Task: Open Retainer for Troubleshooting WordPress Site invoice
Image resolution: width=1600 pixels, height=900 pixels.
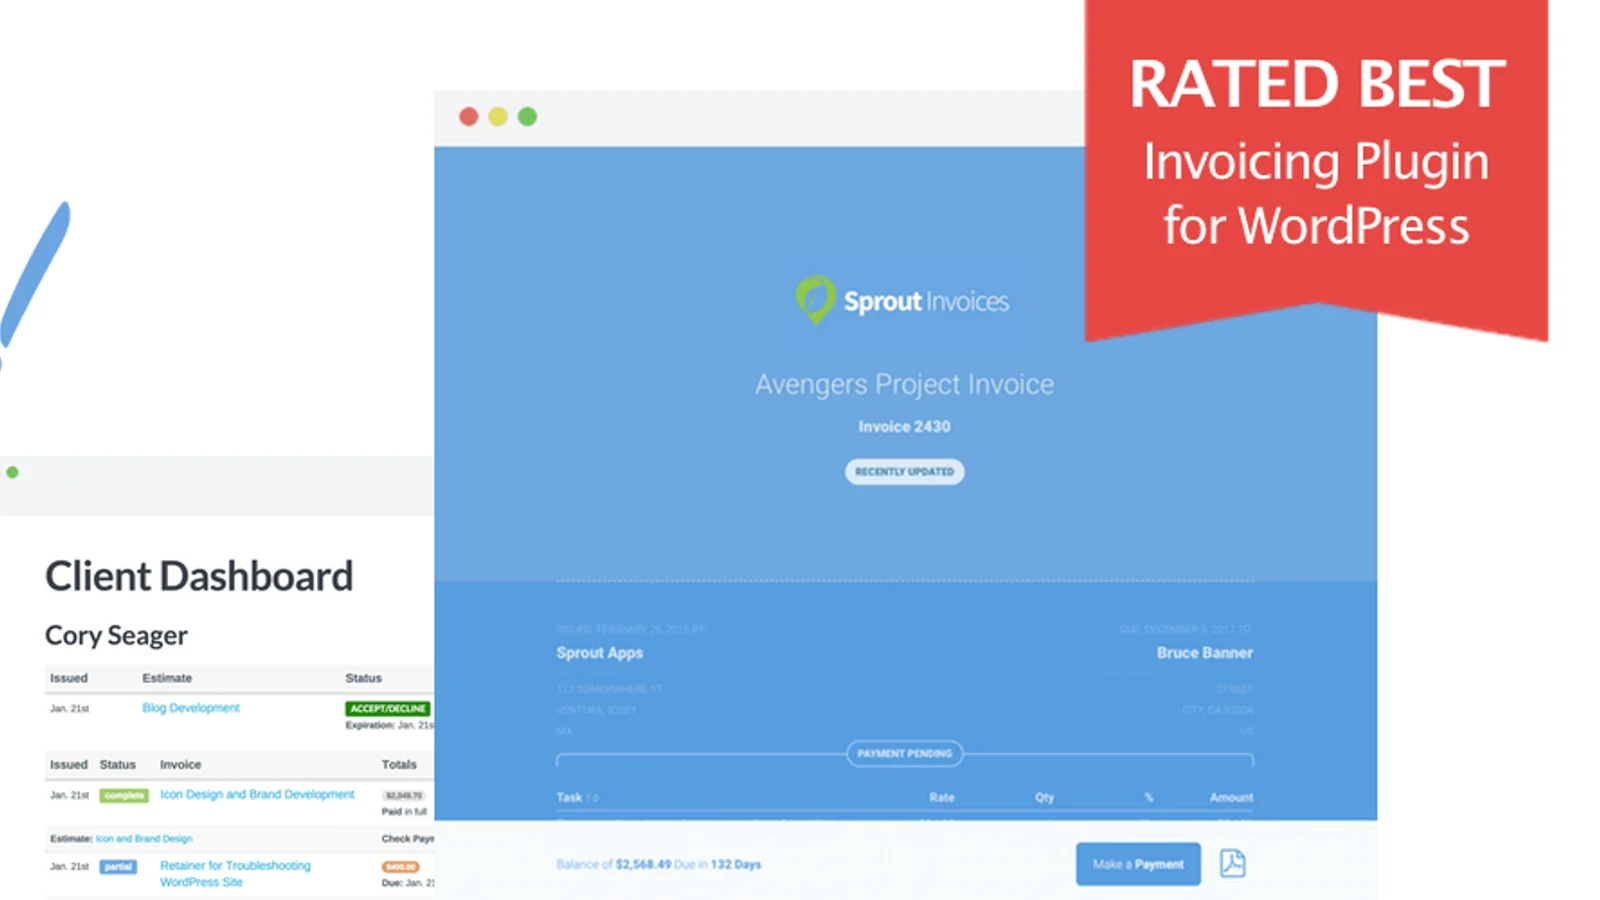Action: [235, 874]
